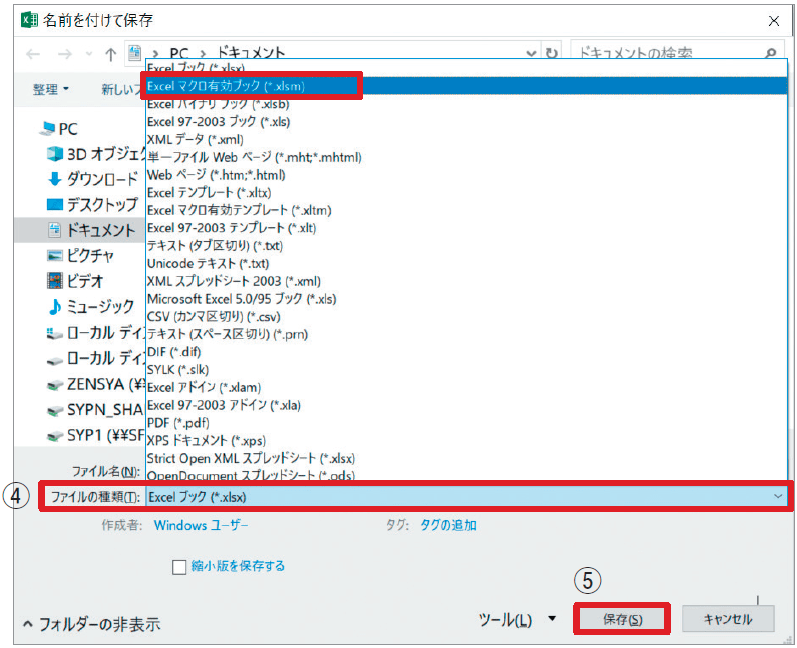Image resolution: width=797 pixels, height=648 pixels.
Task: Open the ビデオ folder
Action: pos(85,281)
